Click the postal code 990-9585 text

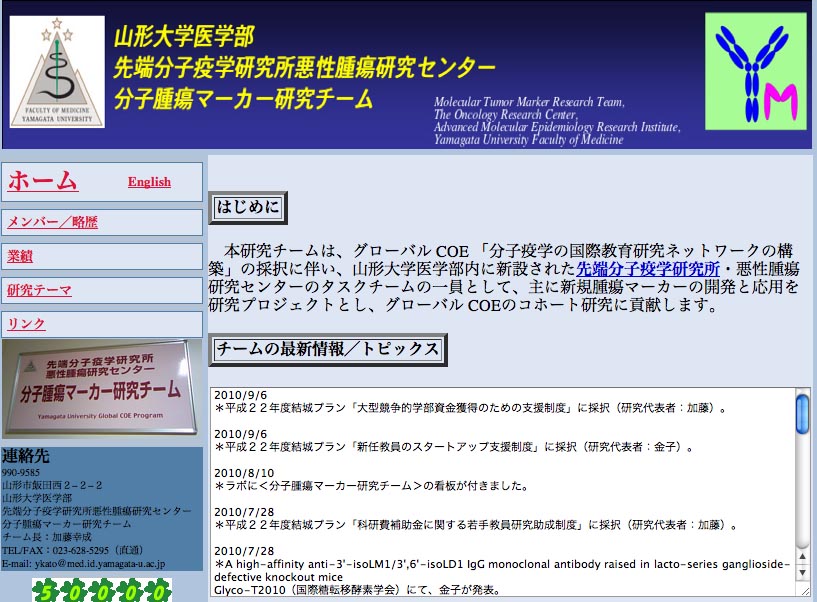(x=21, y=473)
